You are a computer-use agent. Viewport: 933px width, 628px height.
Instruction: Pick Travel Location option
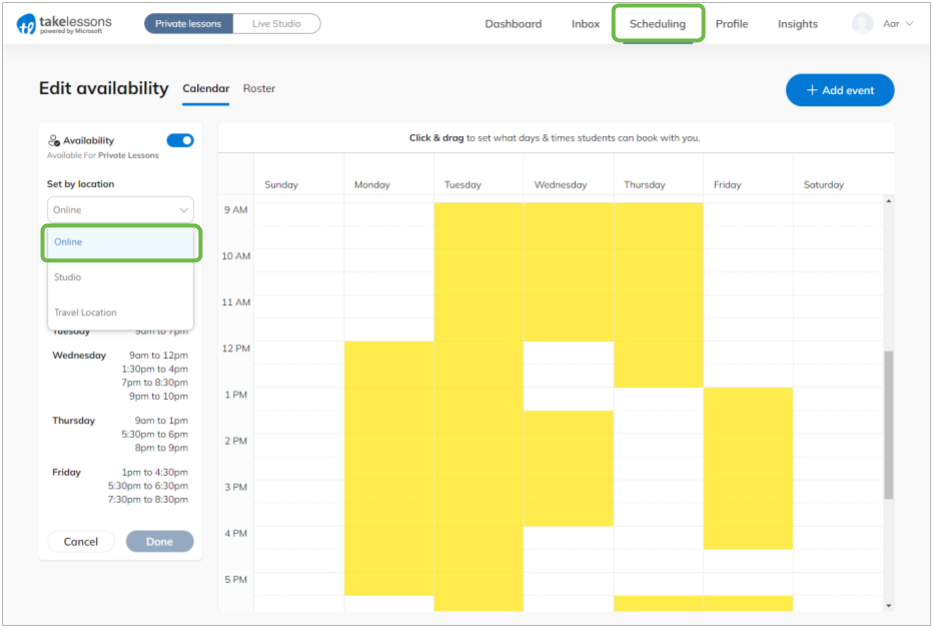click(121, 313)
